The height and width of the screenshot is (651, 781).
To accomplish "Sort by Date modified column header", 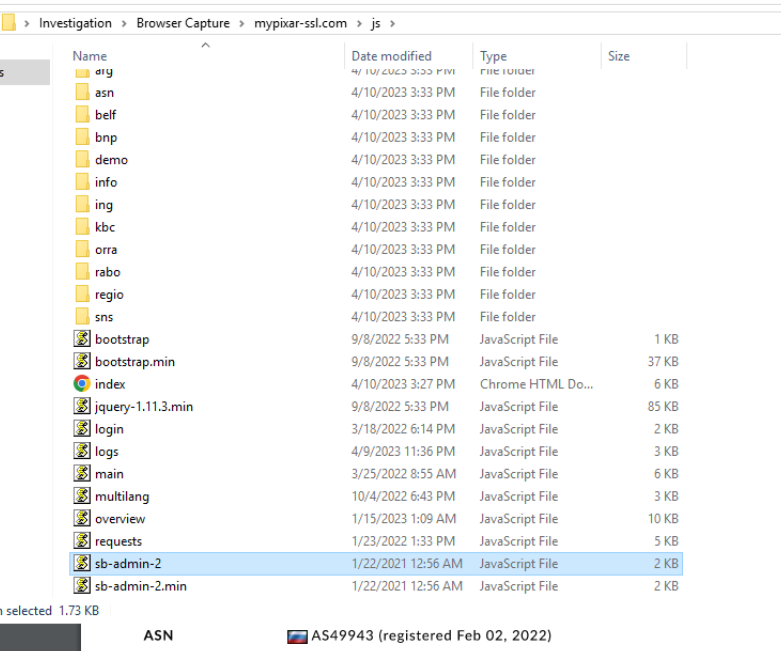I will click(x=391, y=56).
